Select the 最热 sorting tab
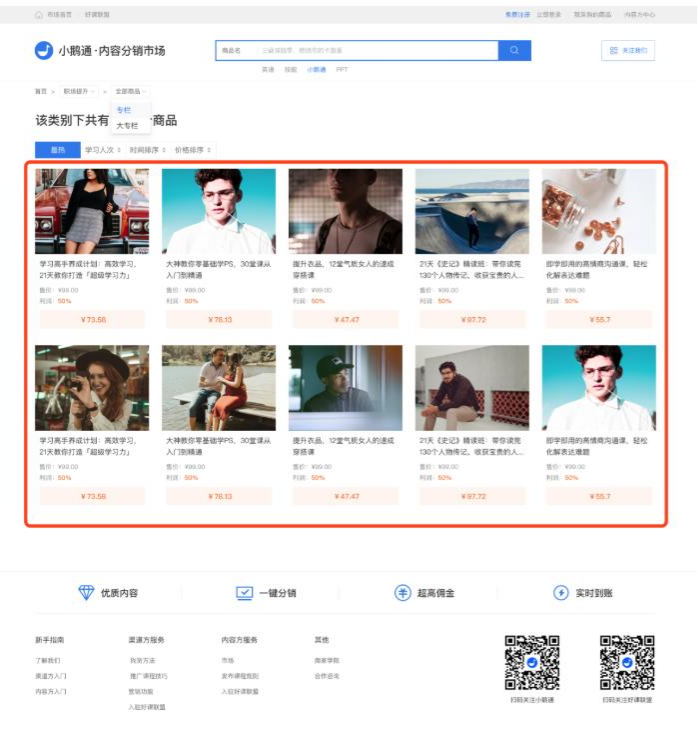Screen dimensions: 698x739 pyautogui.click(x=58, y=150)
